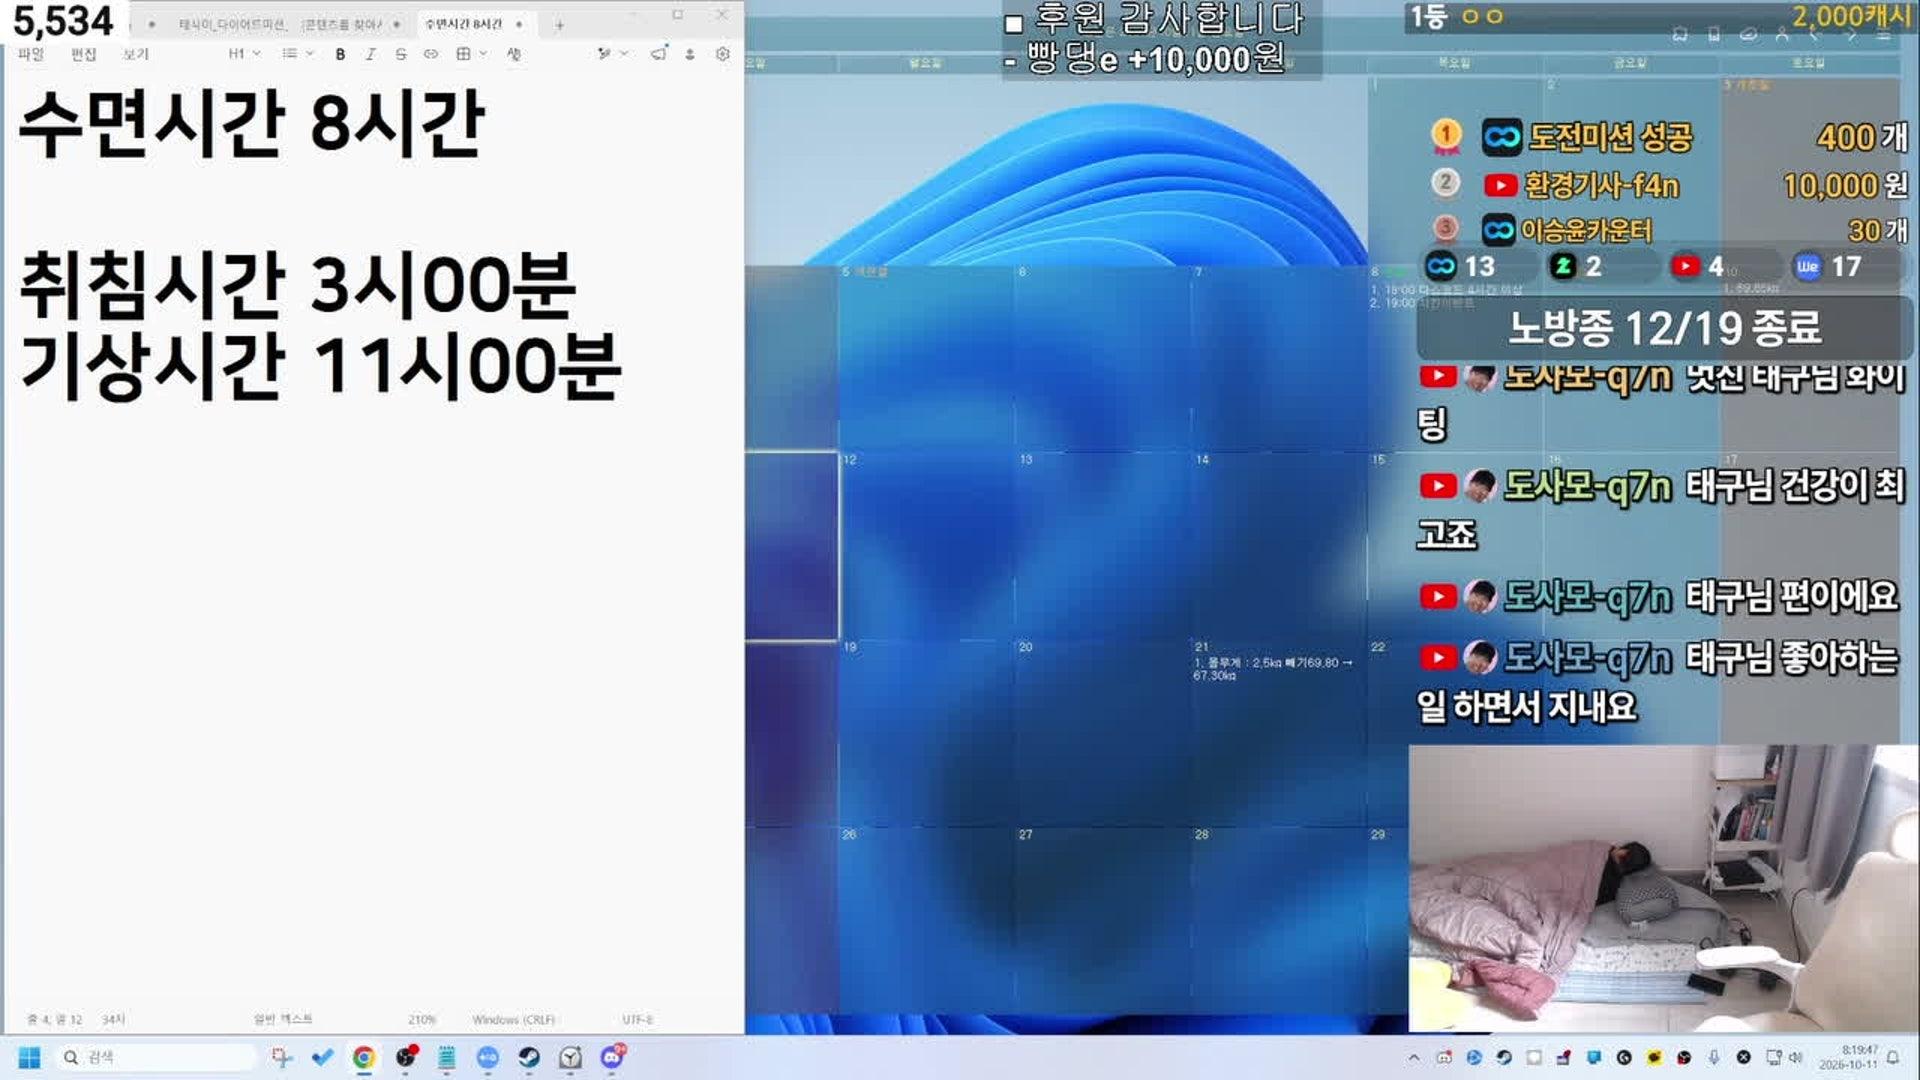Click the calendar cloud sync icon

click(x=1748, y=35)
